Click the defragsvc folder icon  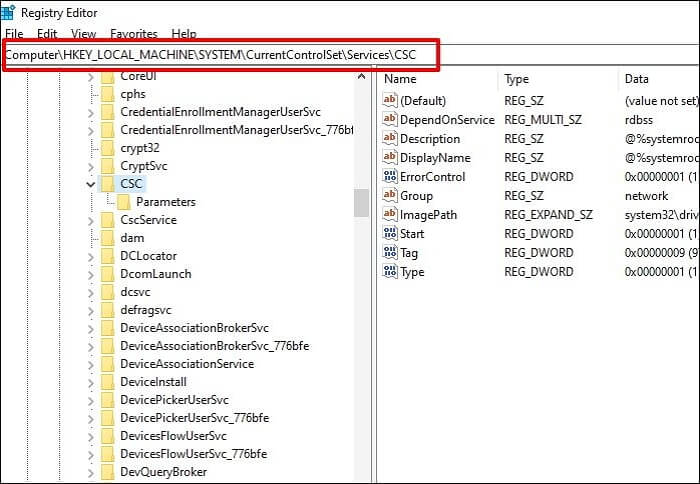pyautogui.click(x=108, y=310)
